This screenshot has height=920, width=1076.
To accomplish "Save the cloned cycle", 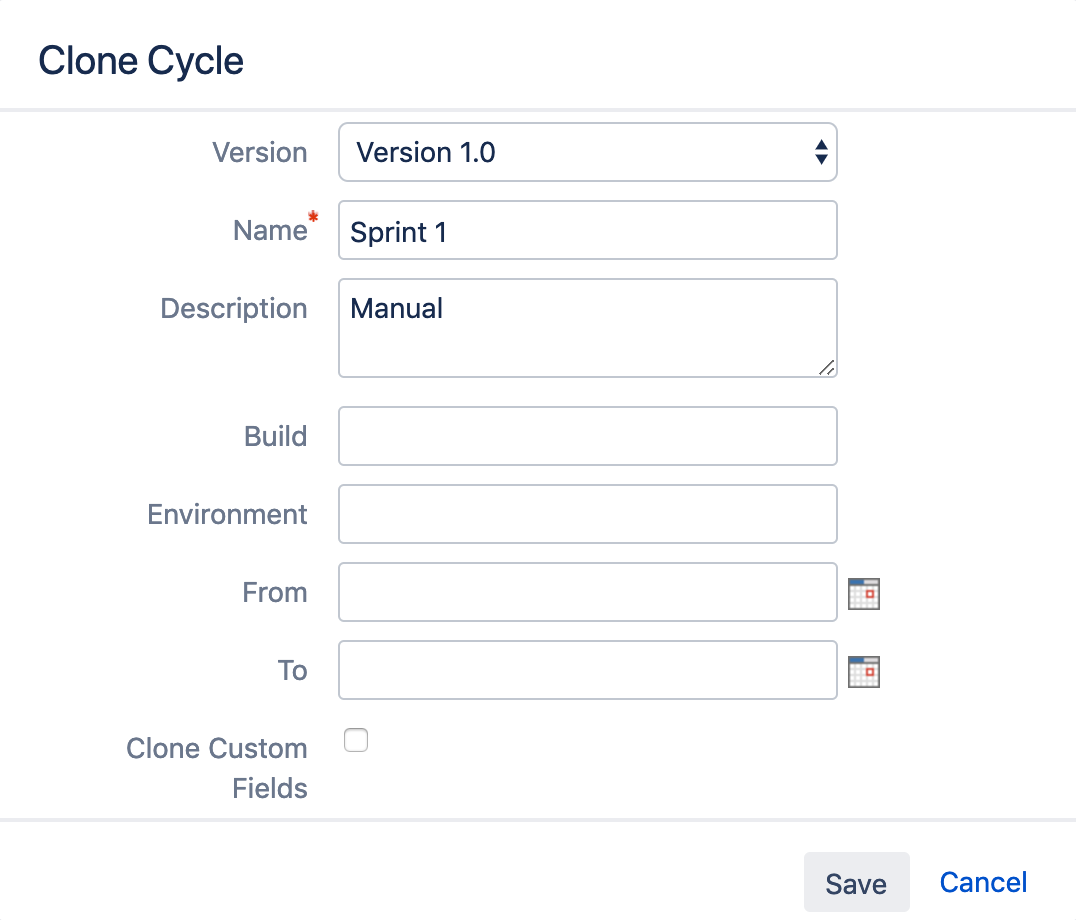I will point(856,882).
